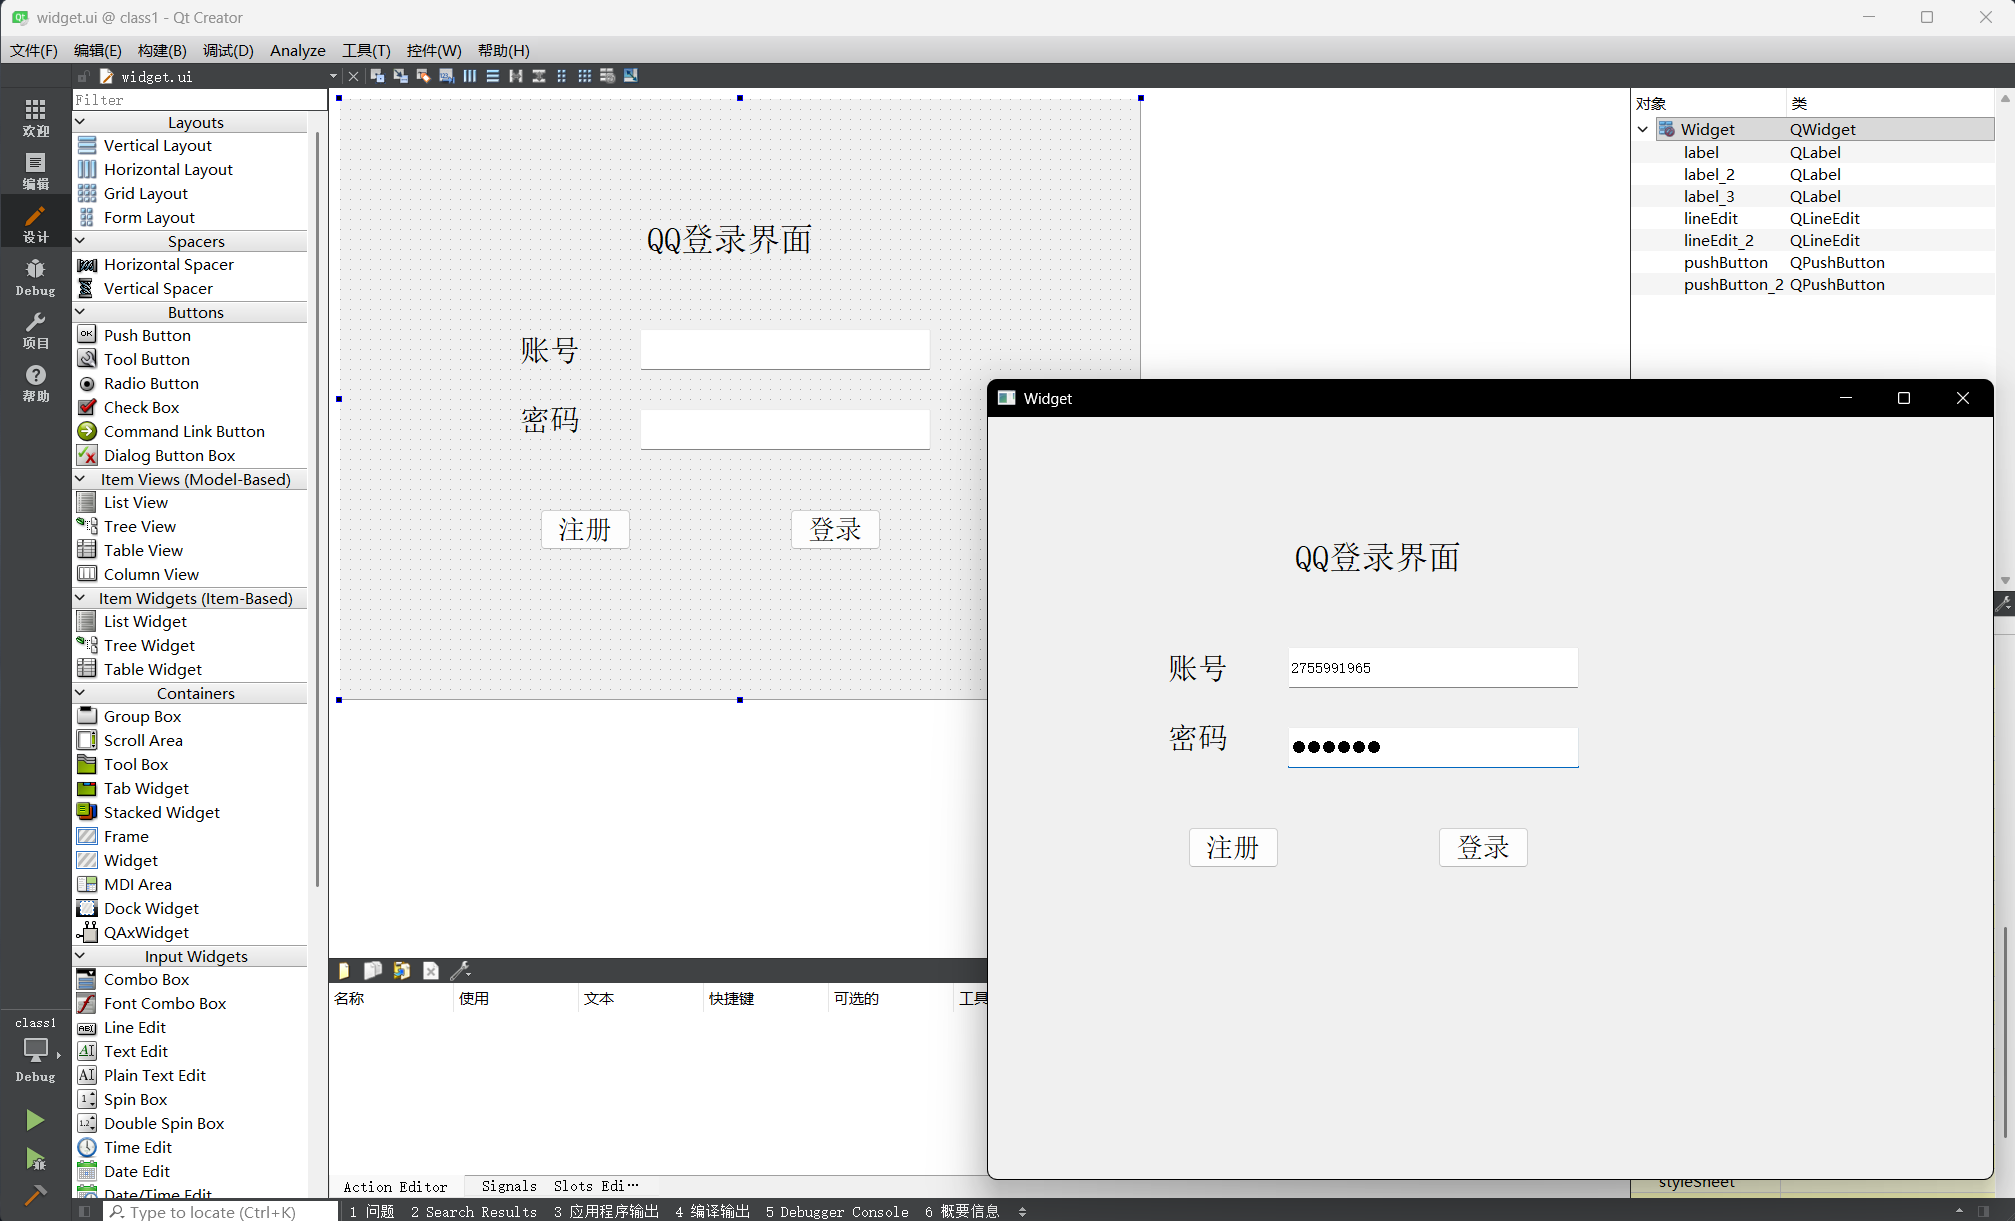The width and height of the screenshot is (2015, 1221).
Task: Select Check Box widget item
Action: click(x=141, y=408)
